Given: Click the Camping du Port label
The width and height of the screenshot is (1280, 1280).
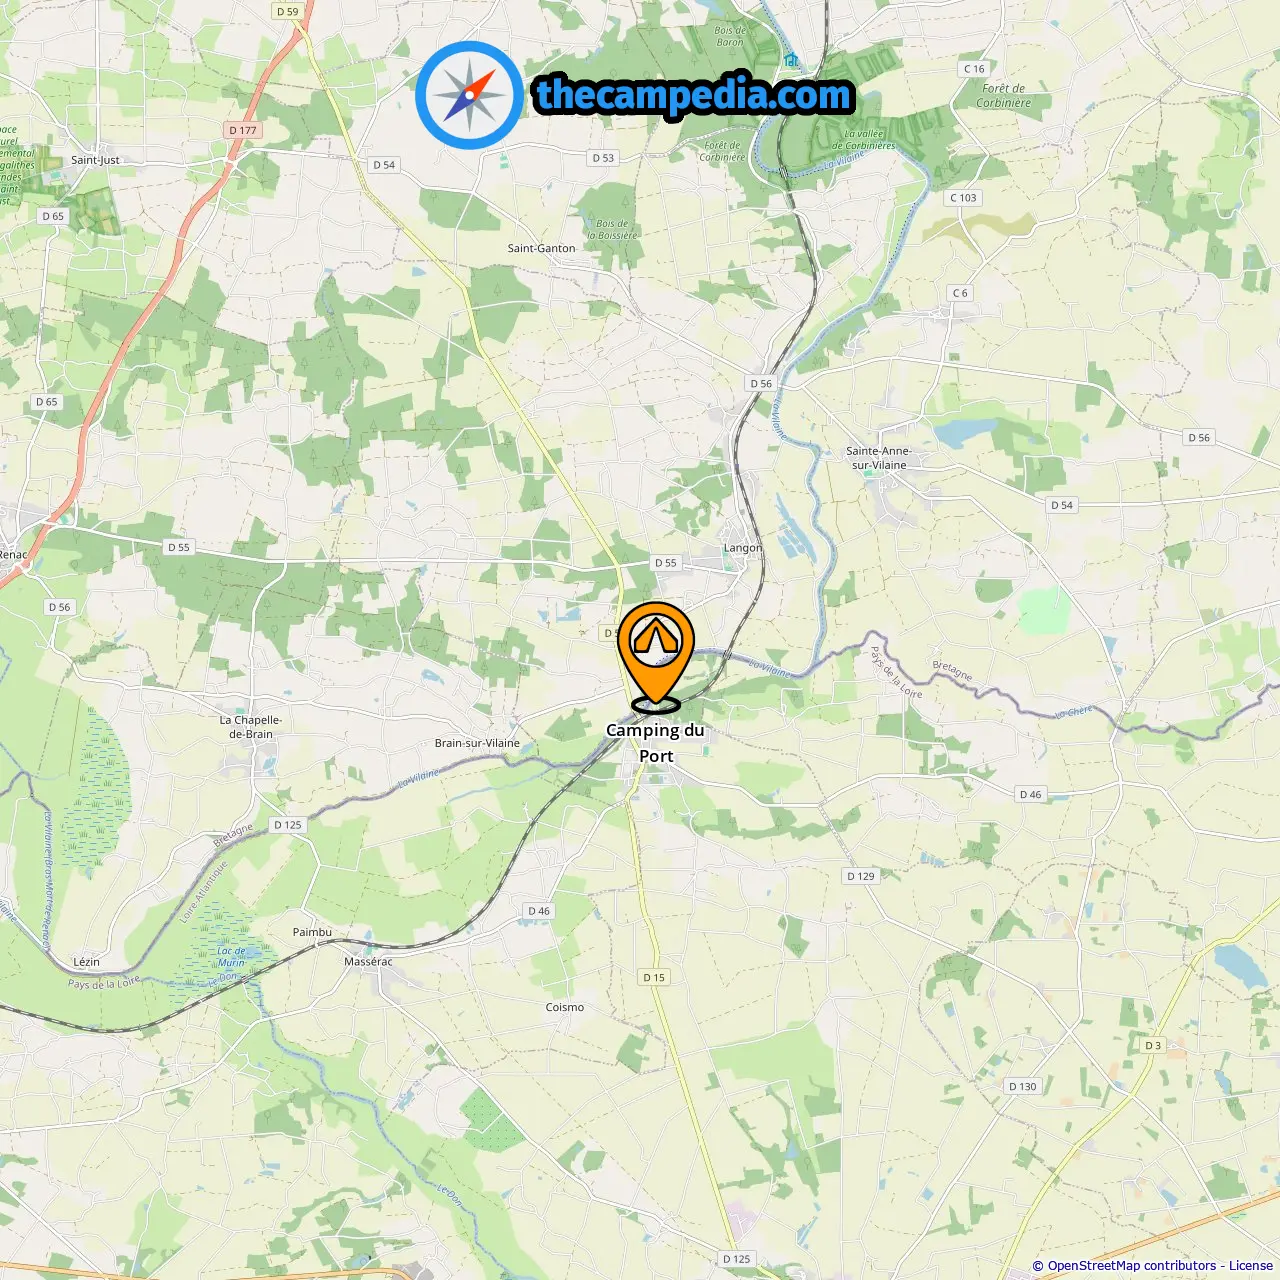Looking at the screenshot, I should tap(656, 743).
